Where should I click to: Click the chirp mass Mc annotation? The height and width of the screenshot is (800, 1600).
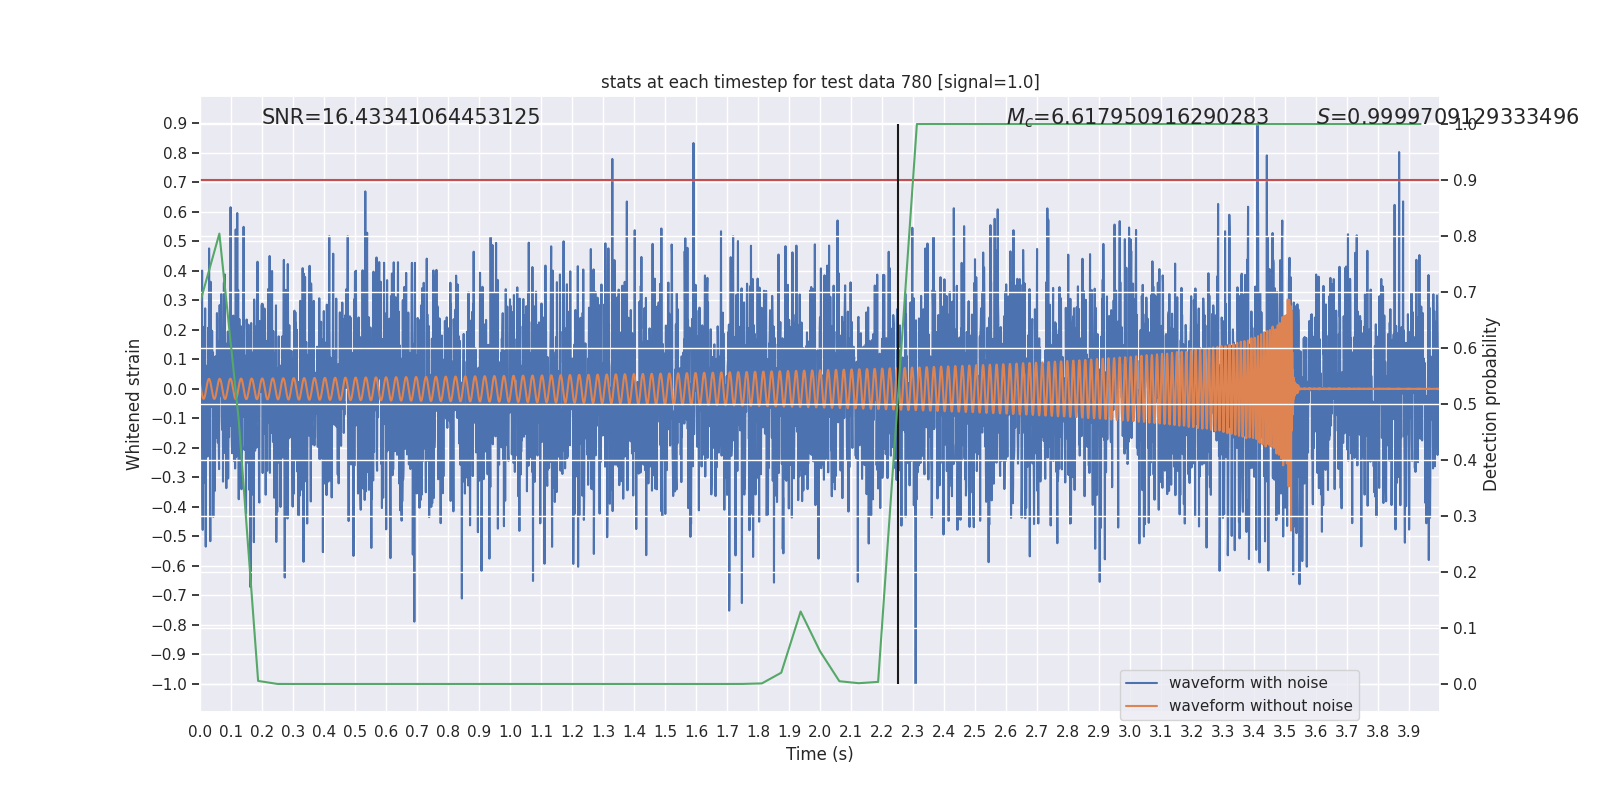[1136, 117]
